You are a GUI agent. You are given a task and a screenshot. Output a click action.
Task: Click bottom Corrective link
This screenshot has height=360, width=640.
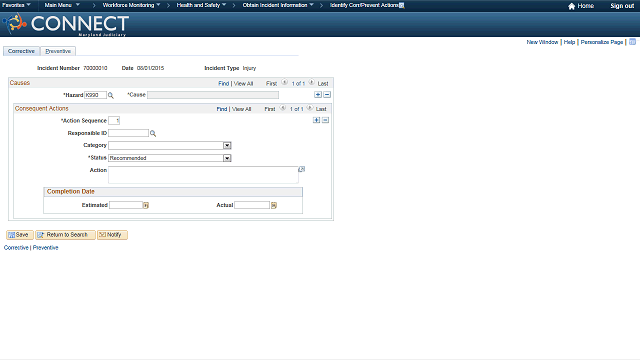tap(16, 248)
